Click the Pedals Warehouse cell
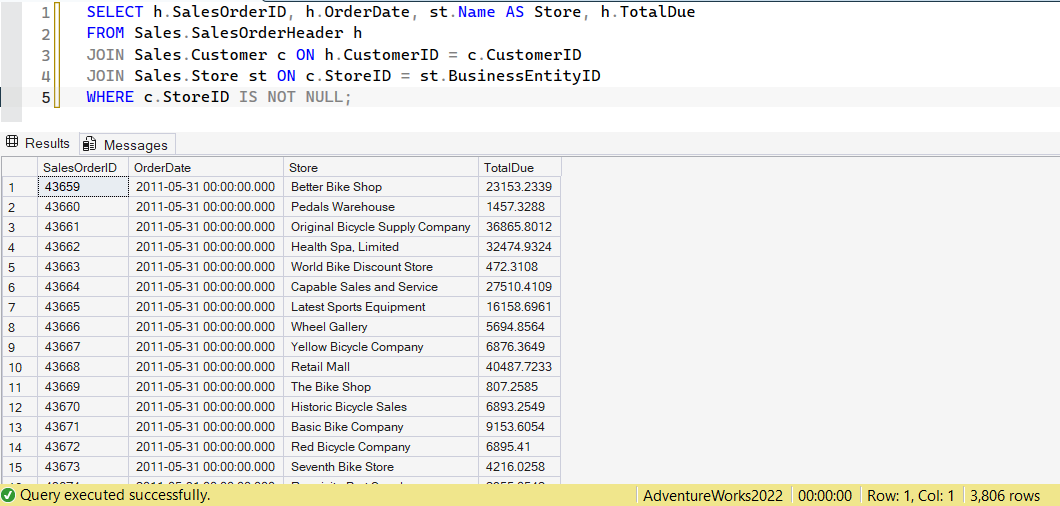This screenshot has width=1060, height=506. coord(381,207)
